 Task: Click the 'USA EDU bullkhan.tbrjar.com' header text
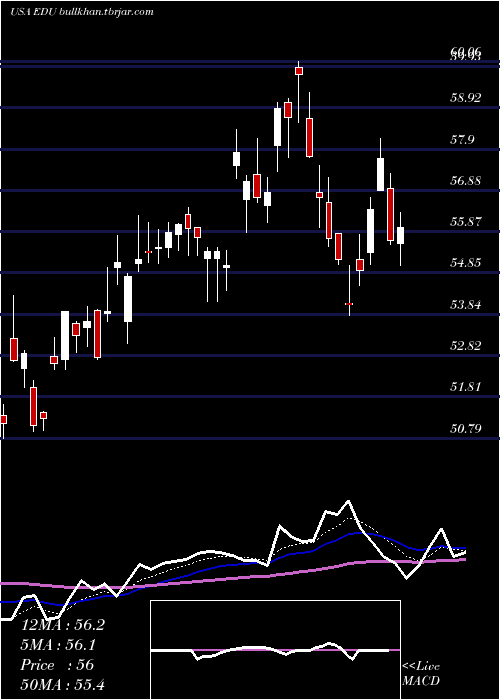click(x=82, y=12)
